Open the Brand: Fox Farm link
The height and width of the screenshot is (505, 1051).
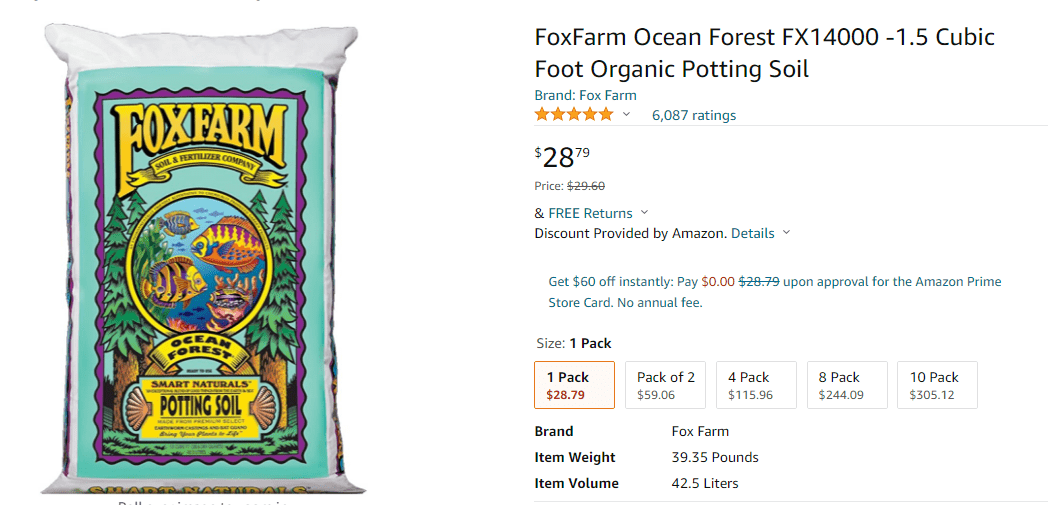[585, 95]
